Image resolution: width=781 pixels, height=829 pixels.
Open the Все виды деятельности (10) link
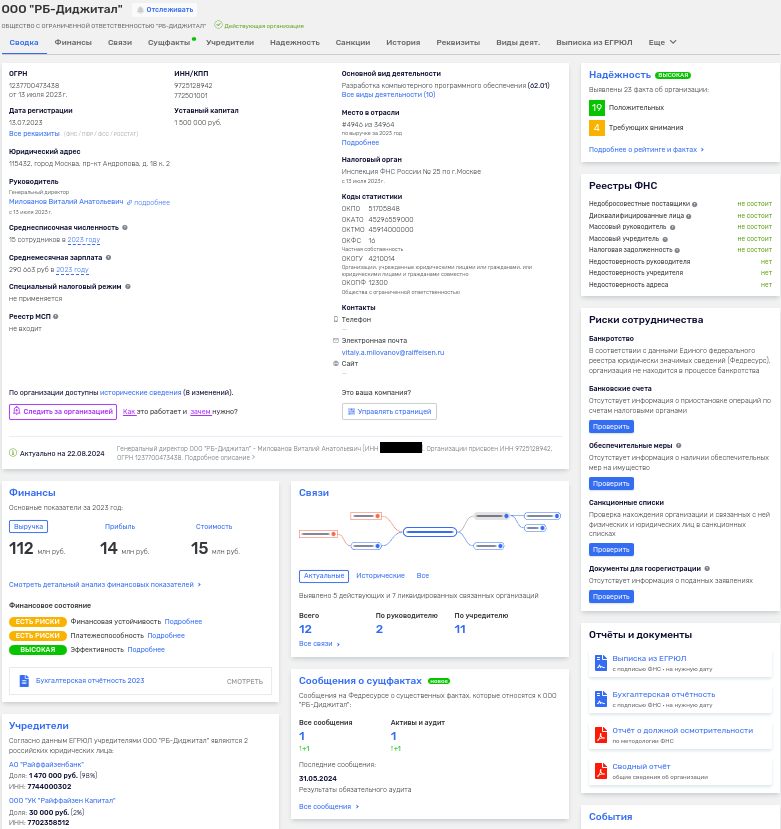388,95
